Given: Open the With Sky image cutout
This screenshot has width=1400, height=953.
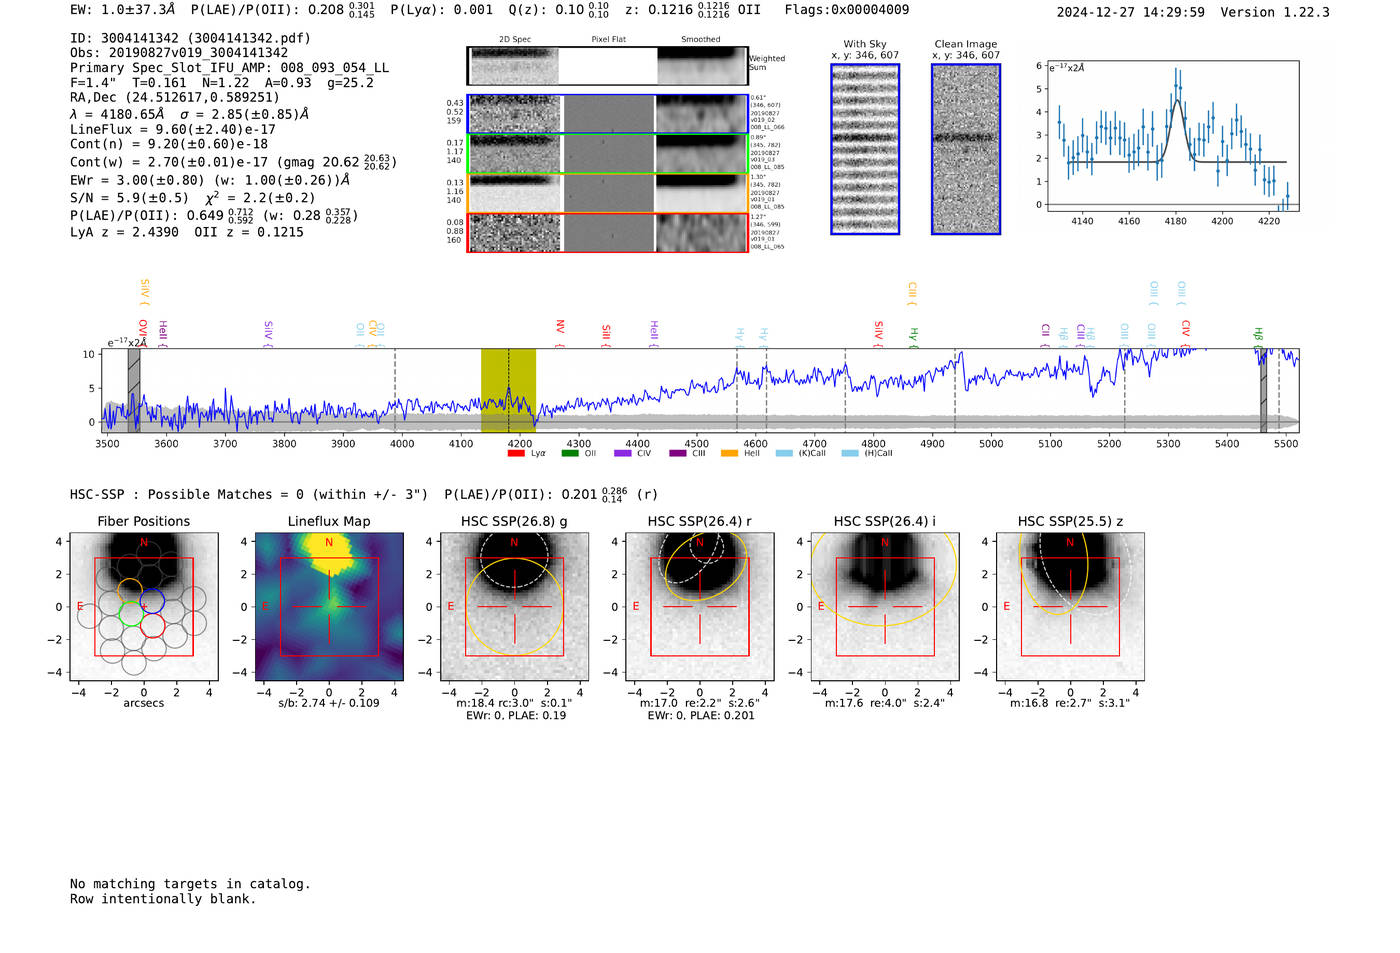Looking at the screenshot, I should [x=865, y=149].
